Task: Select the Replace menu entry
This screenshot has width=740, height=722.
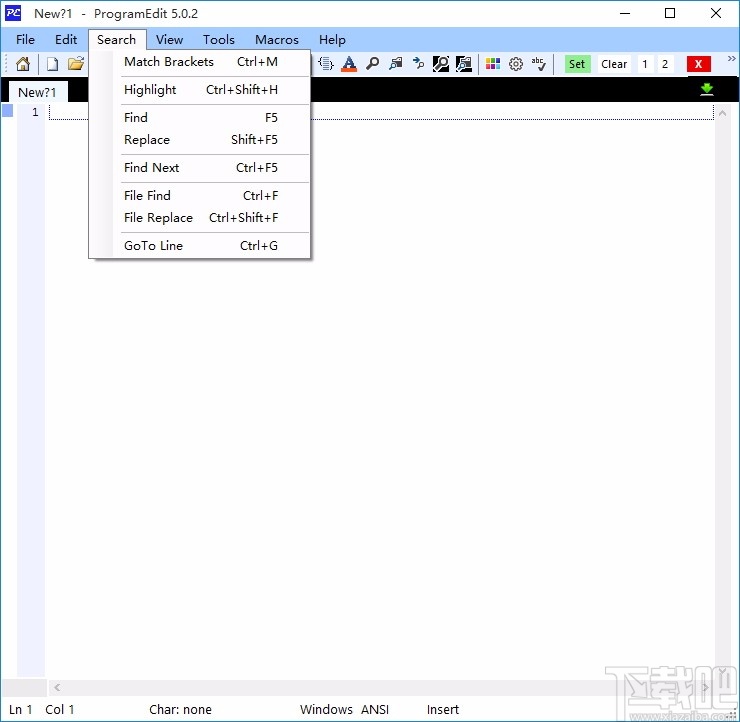Action: (201, 140)
